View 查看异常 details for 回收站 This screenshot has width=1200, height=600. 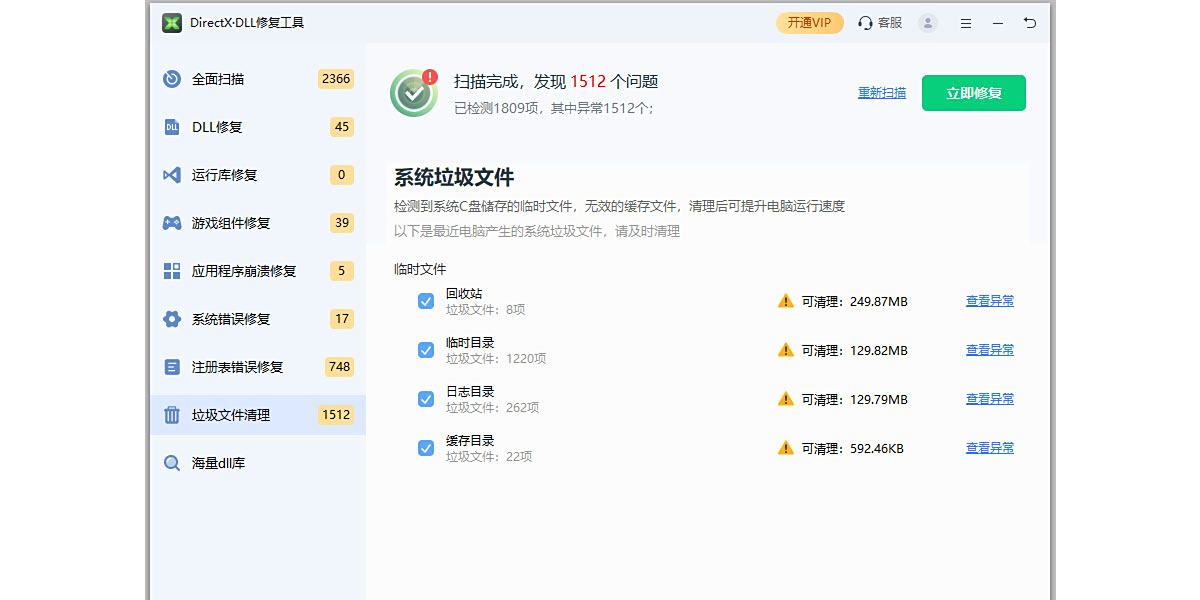(x=989, y=301)
